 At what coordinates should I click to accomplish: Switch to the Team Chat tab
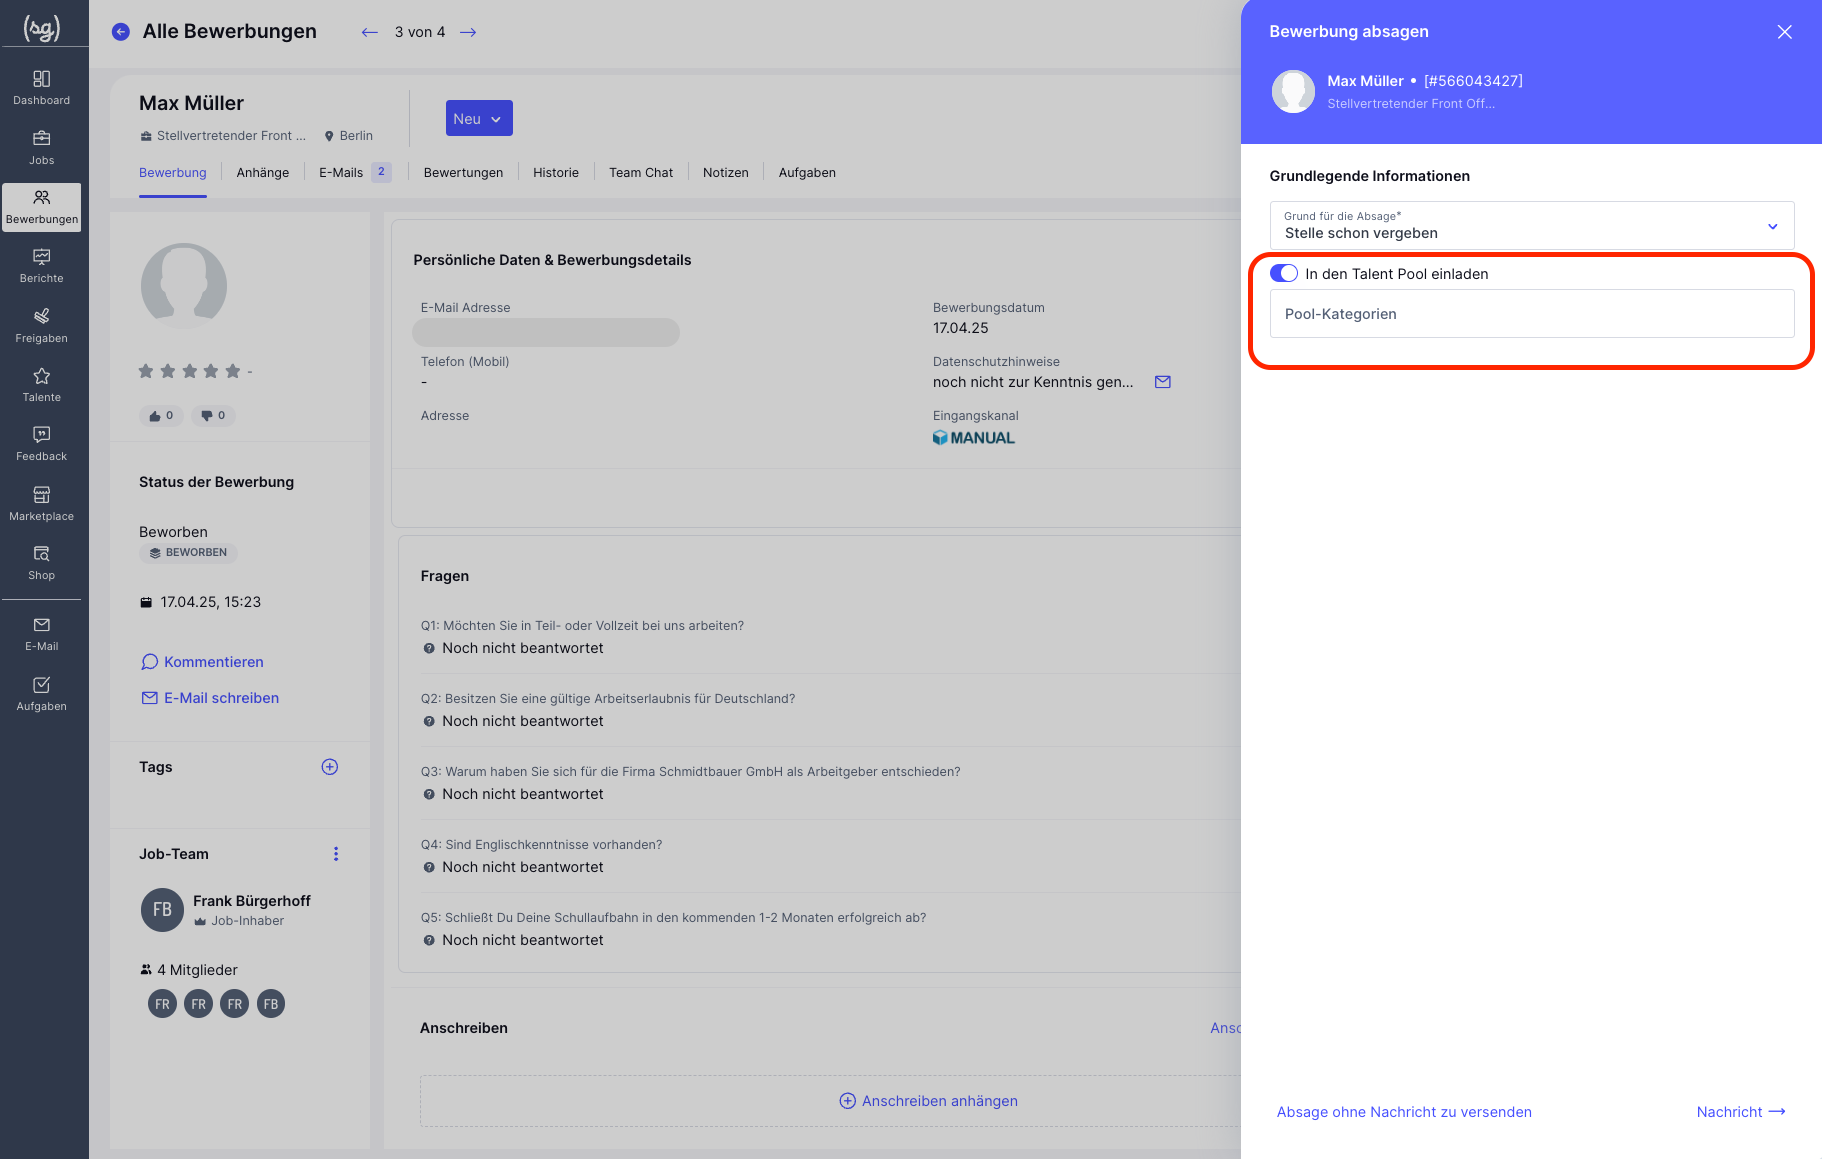coord(641,173)
